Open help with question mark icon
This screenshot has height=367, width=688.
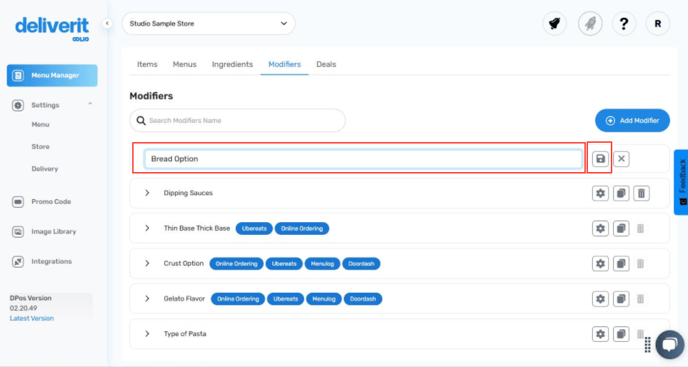(x=624, y=23)
